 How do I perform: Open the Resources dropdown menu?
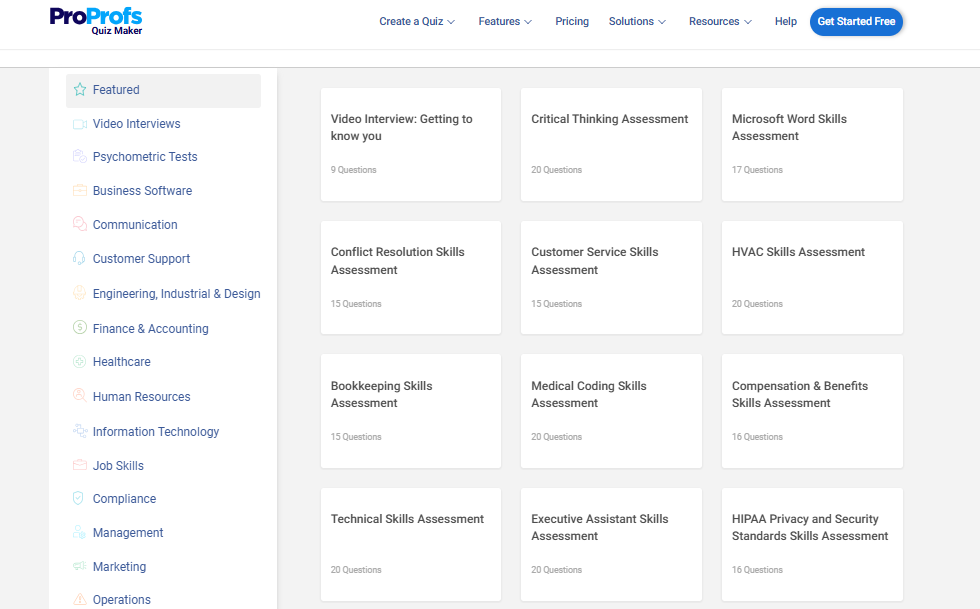(720, 21)
